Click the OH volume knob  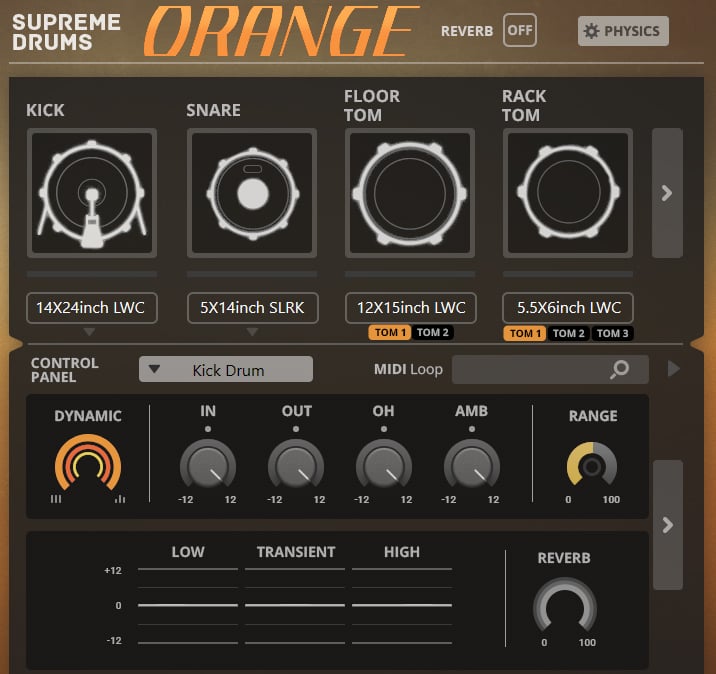tap(384, 466)
